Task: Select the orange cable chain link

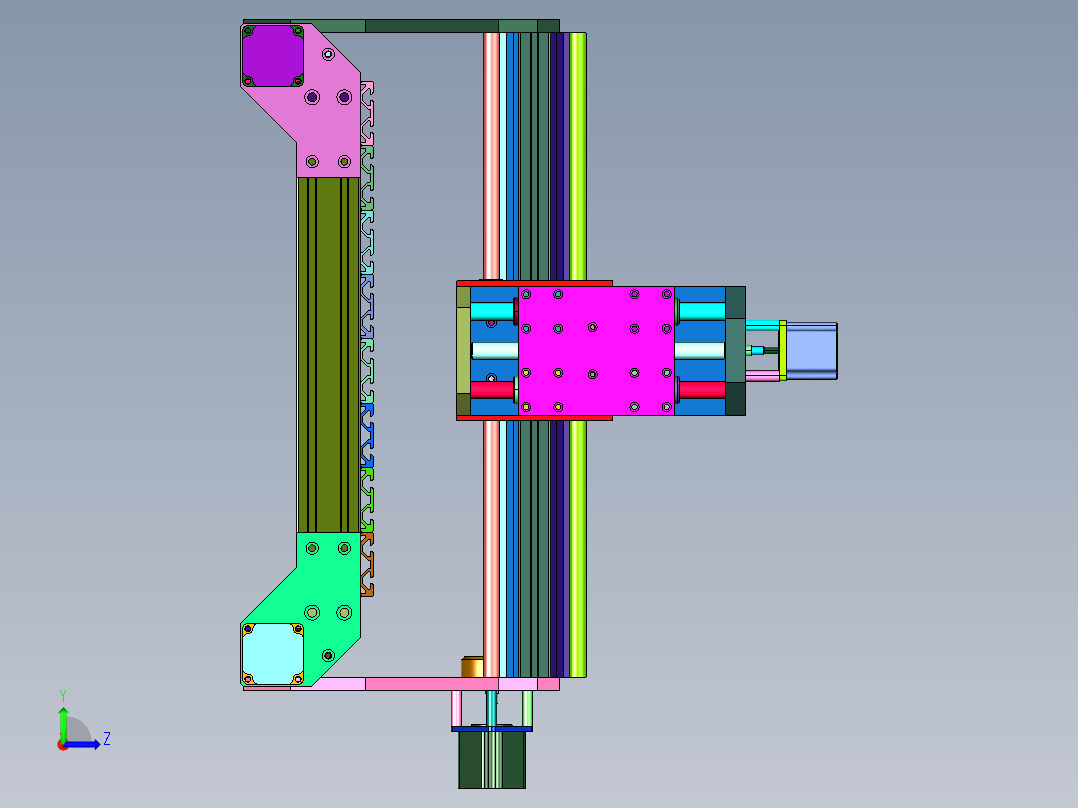Action: pos(367,564)
